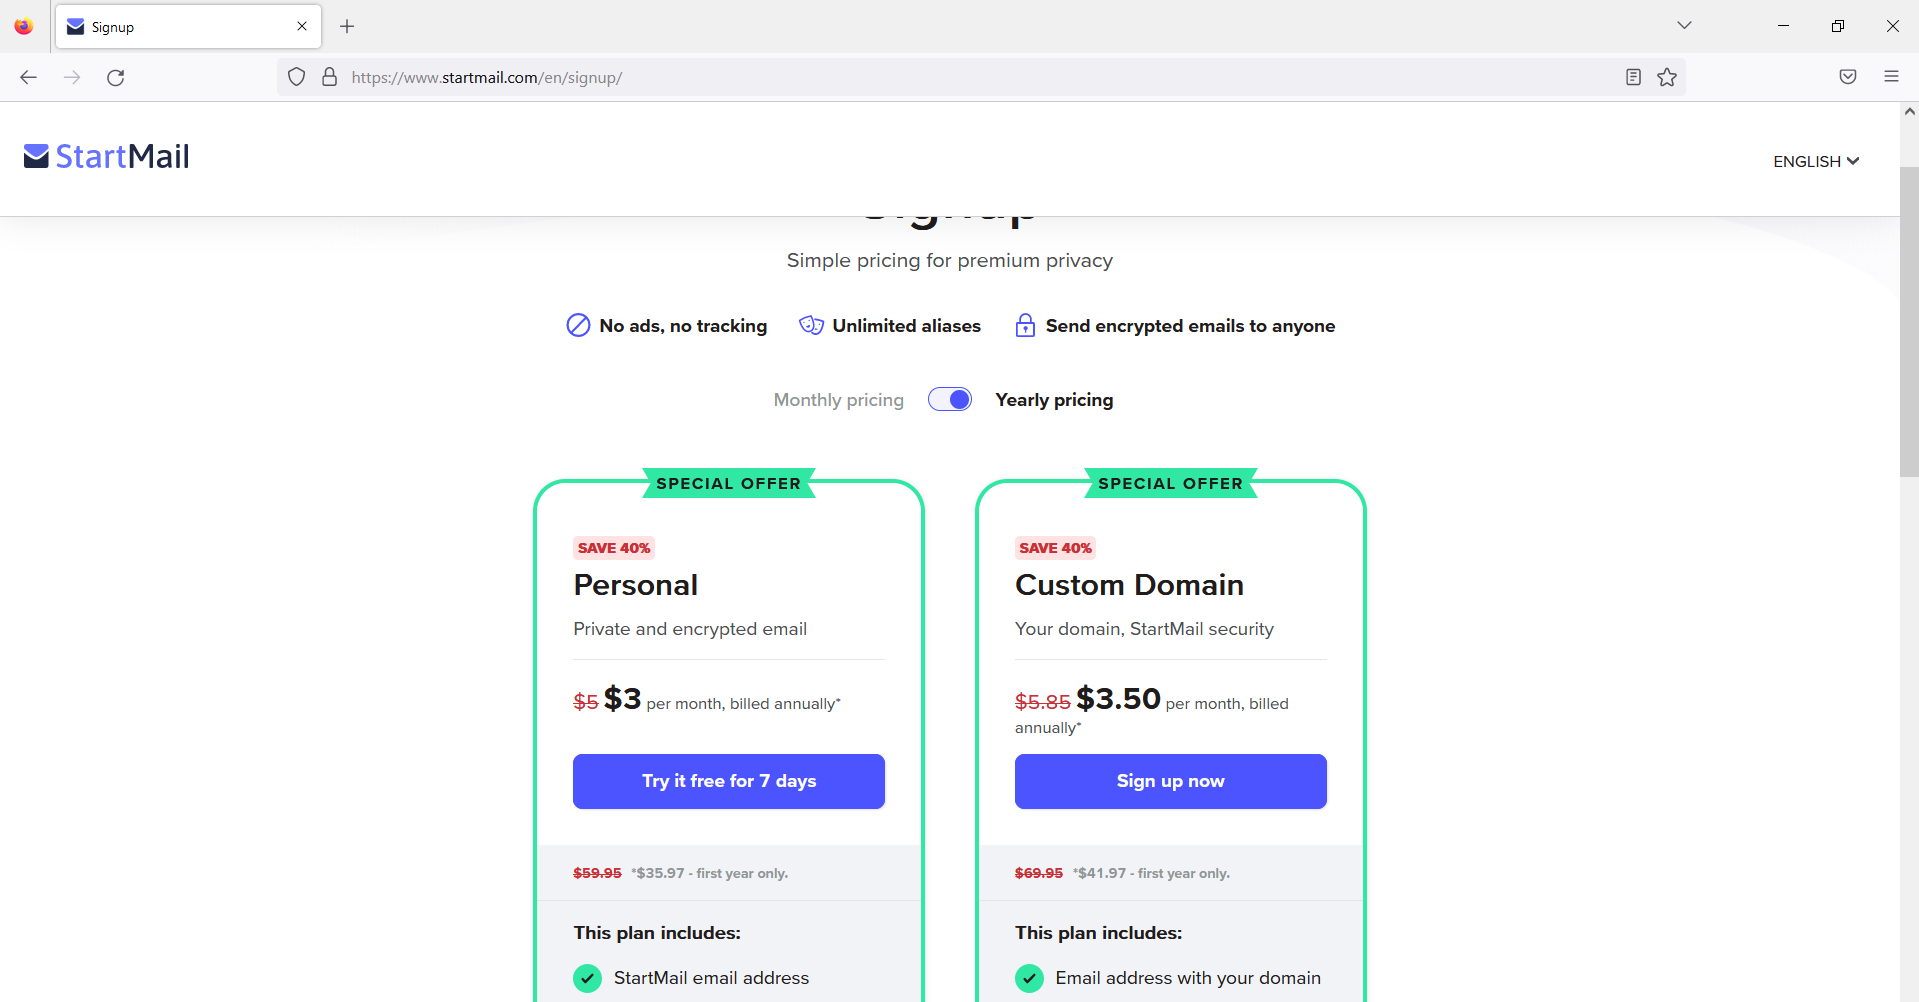The width and height of the screenshot is (1919, 1002).
Task: Open a new browser tab
Action: pos(347,26)
